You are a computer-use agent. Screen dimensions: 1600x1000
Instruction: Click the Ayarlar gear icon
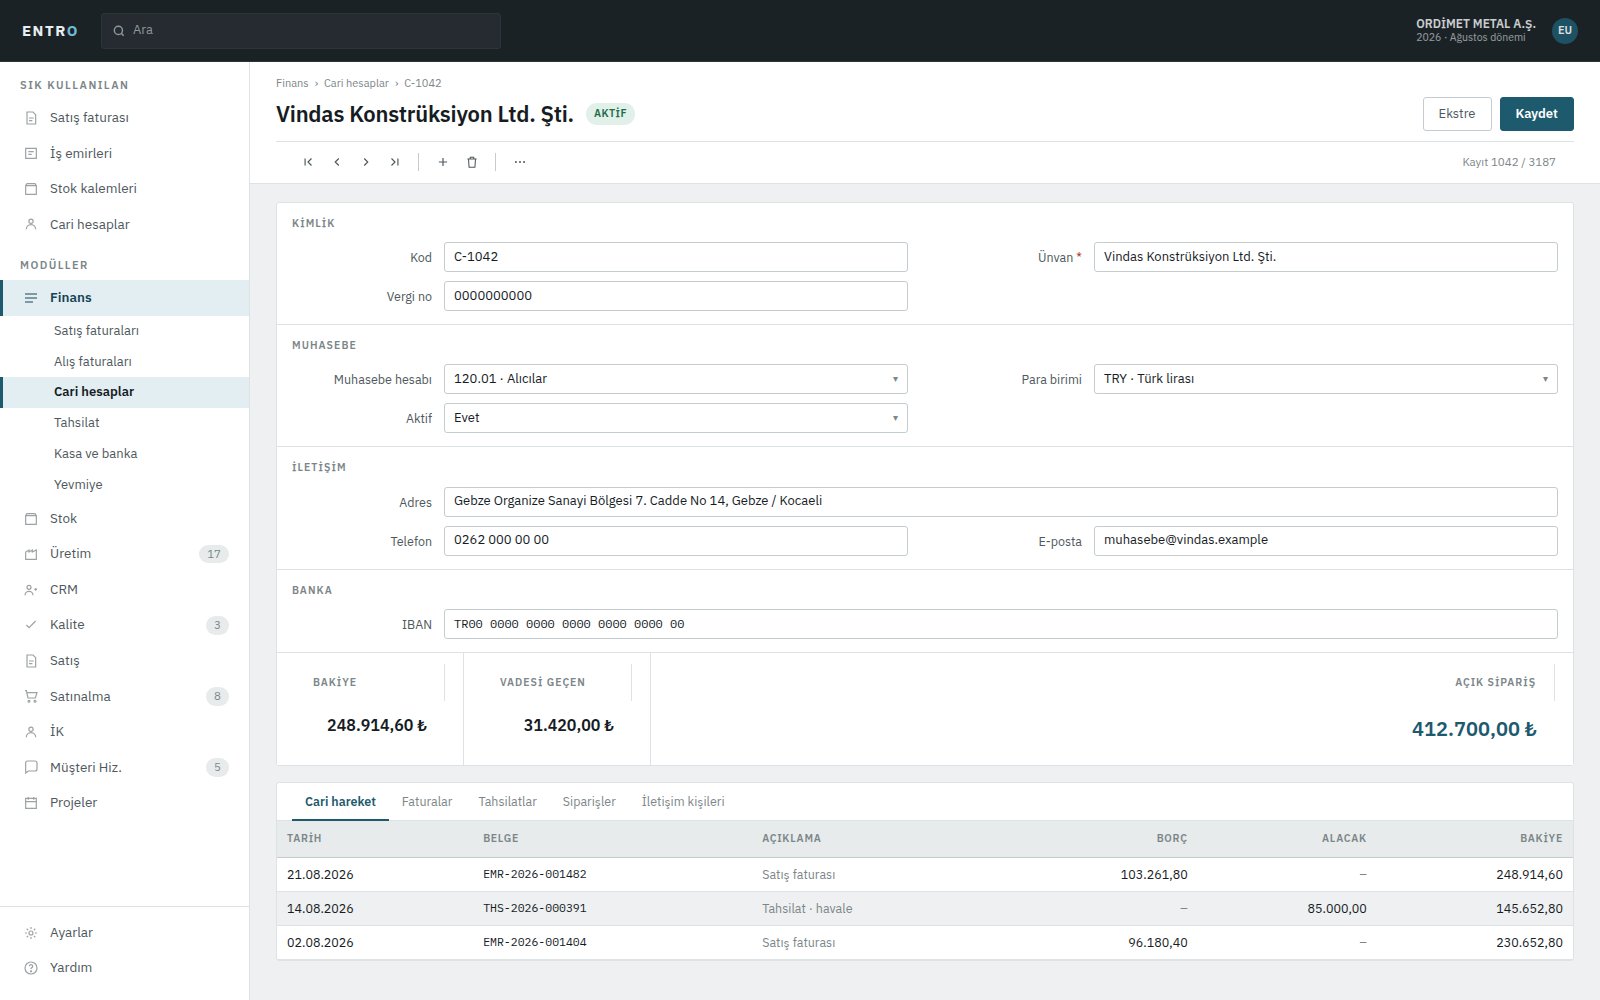tap(31, 933)
